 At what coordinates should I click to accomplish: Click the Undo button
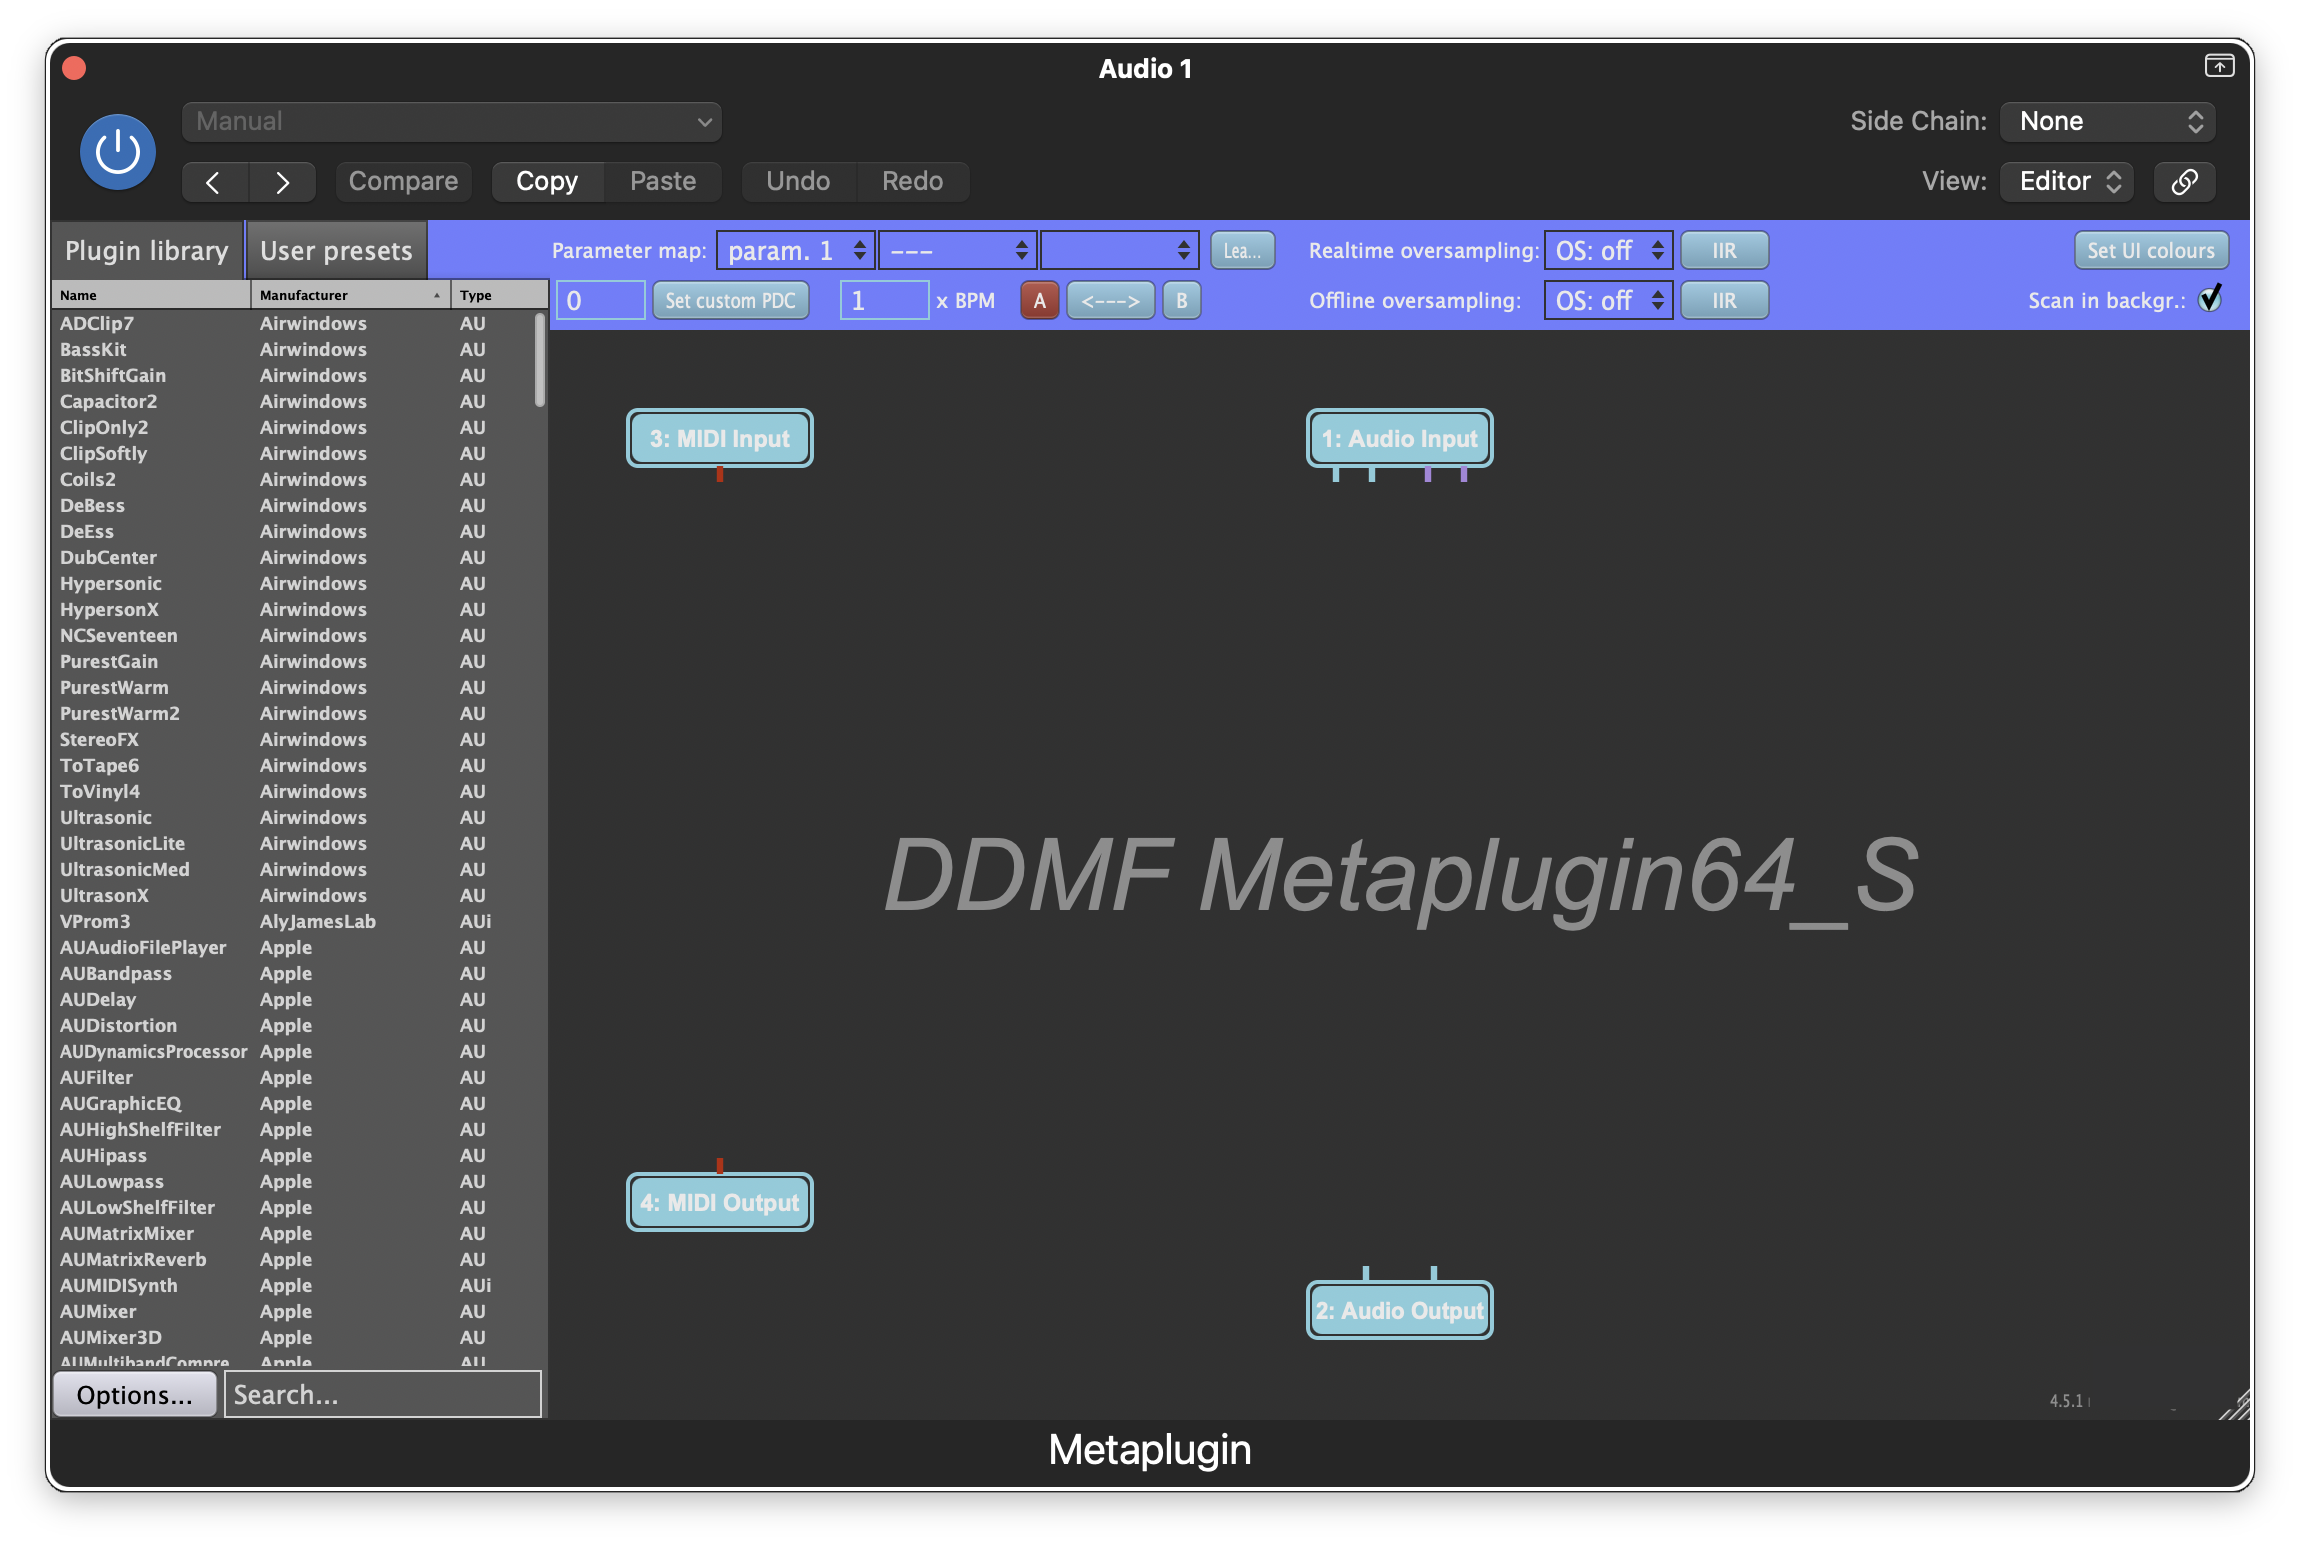pyautogui.click(x=798, y=181)
